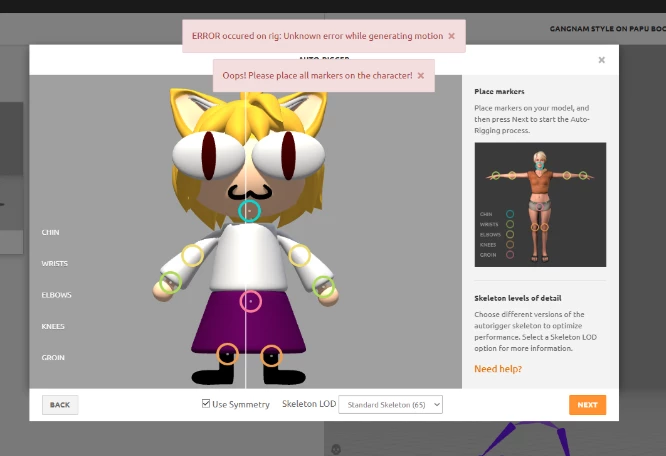Select the yellow marker on character's right arm
The height and width of the screenshot is (456, 666).
coord(299,256)
